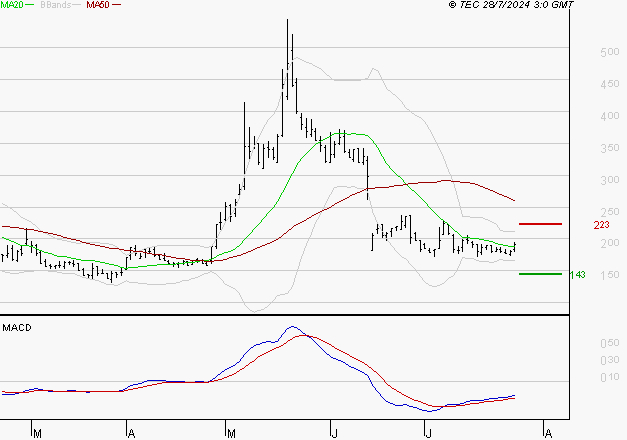Select the BBands legend label
627x440 pixels.
[56, 5]
